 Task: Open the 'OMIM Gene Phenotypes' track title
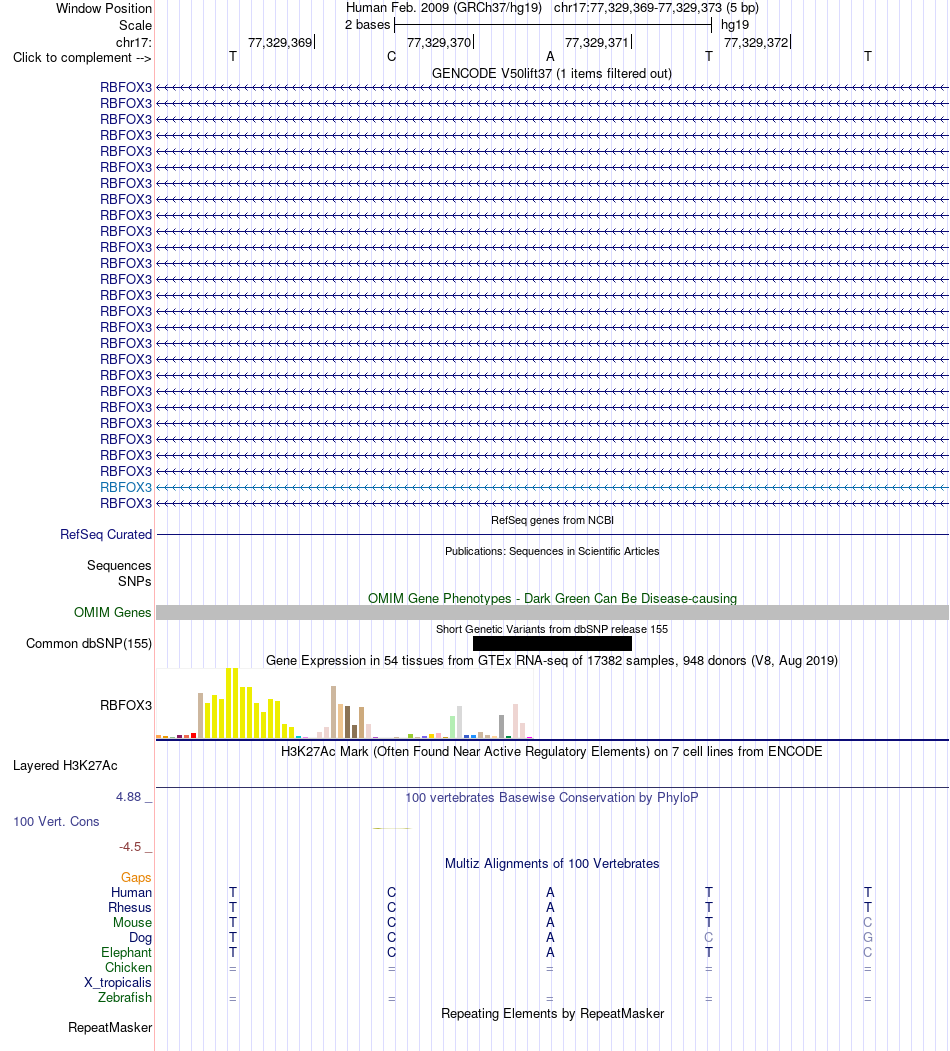pyautogui.click(x=552, y=598)
